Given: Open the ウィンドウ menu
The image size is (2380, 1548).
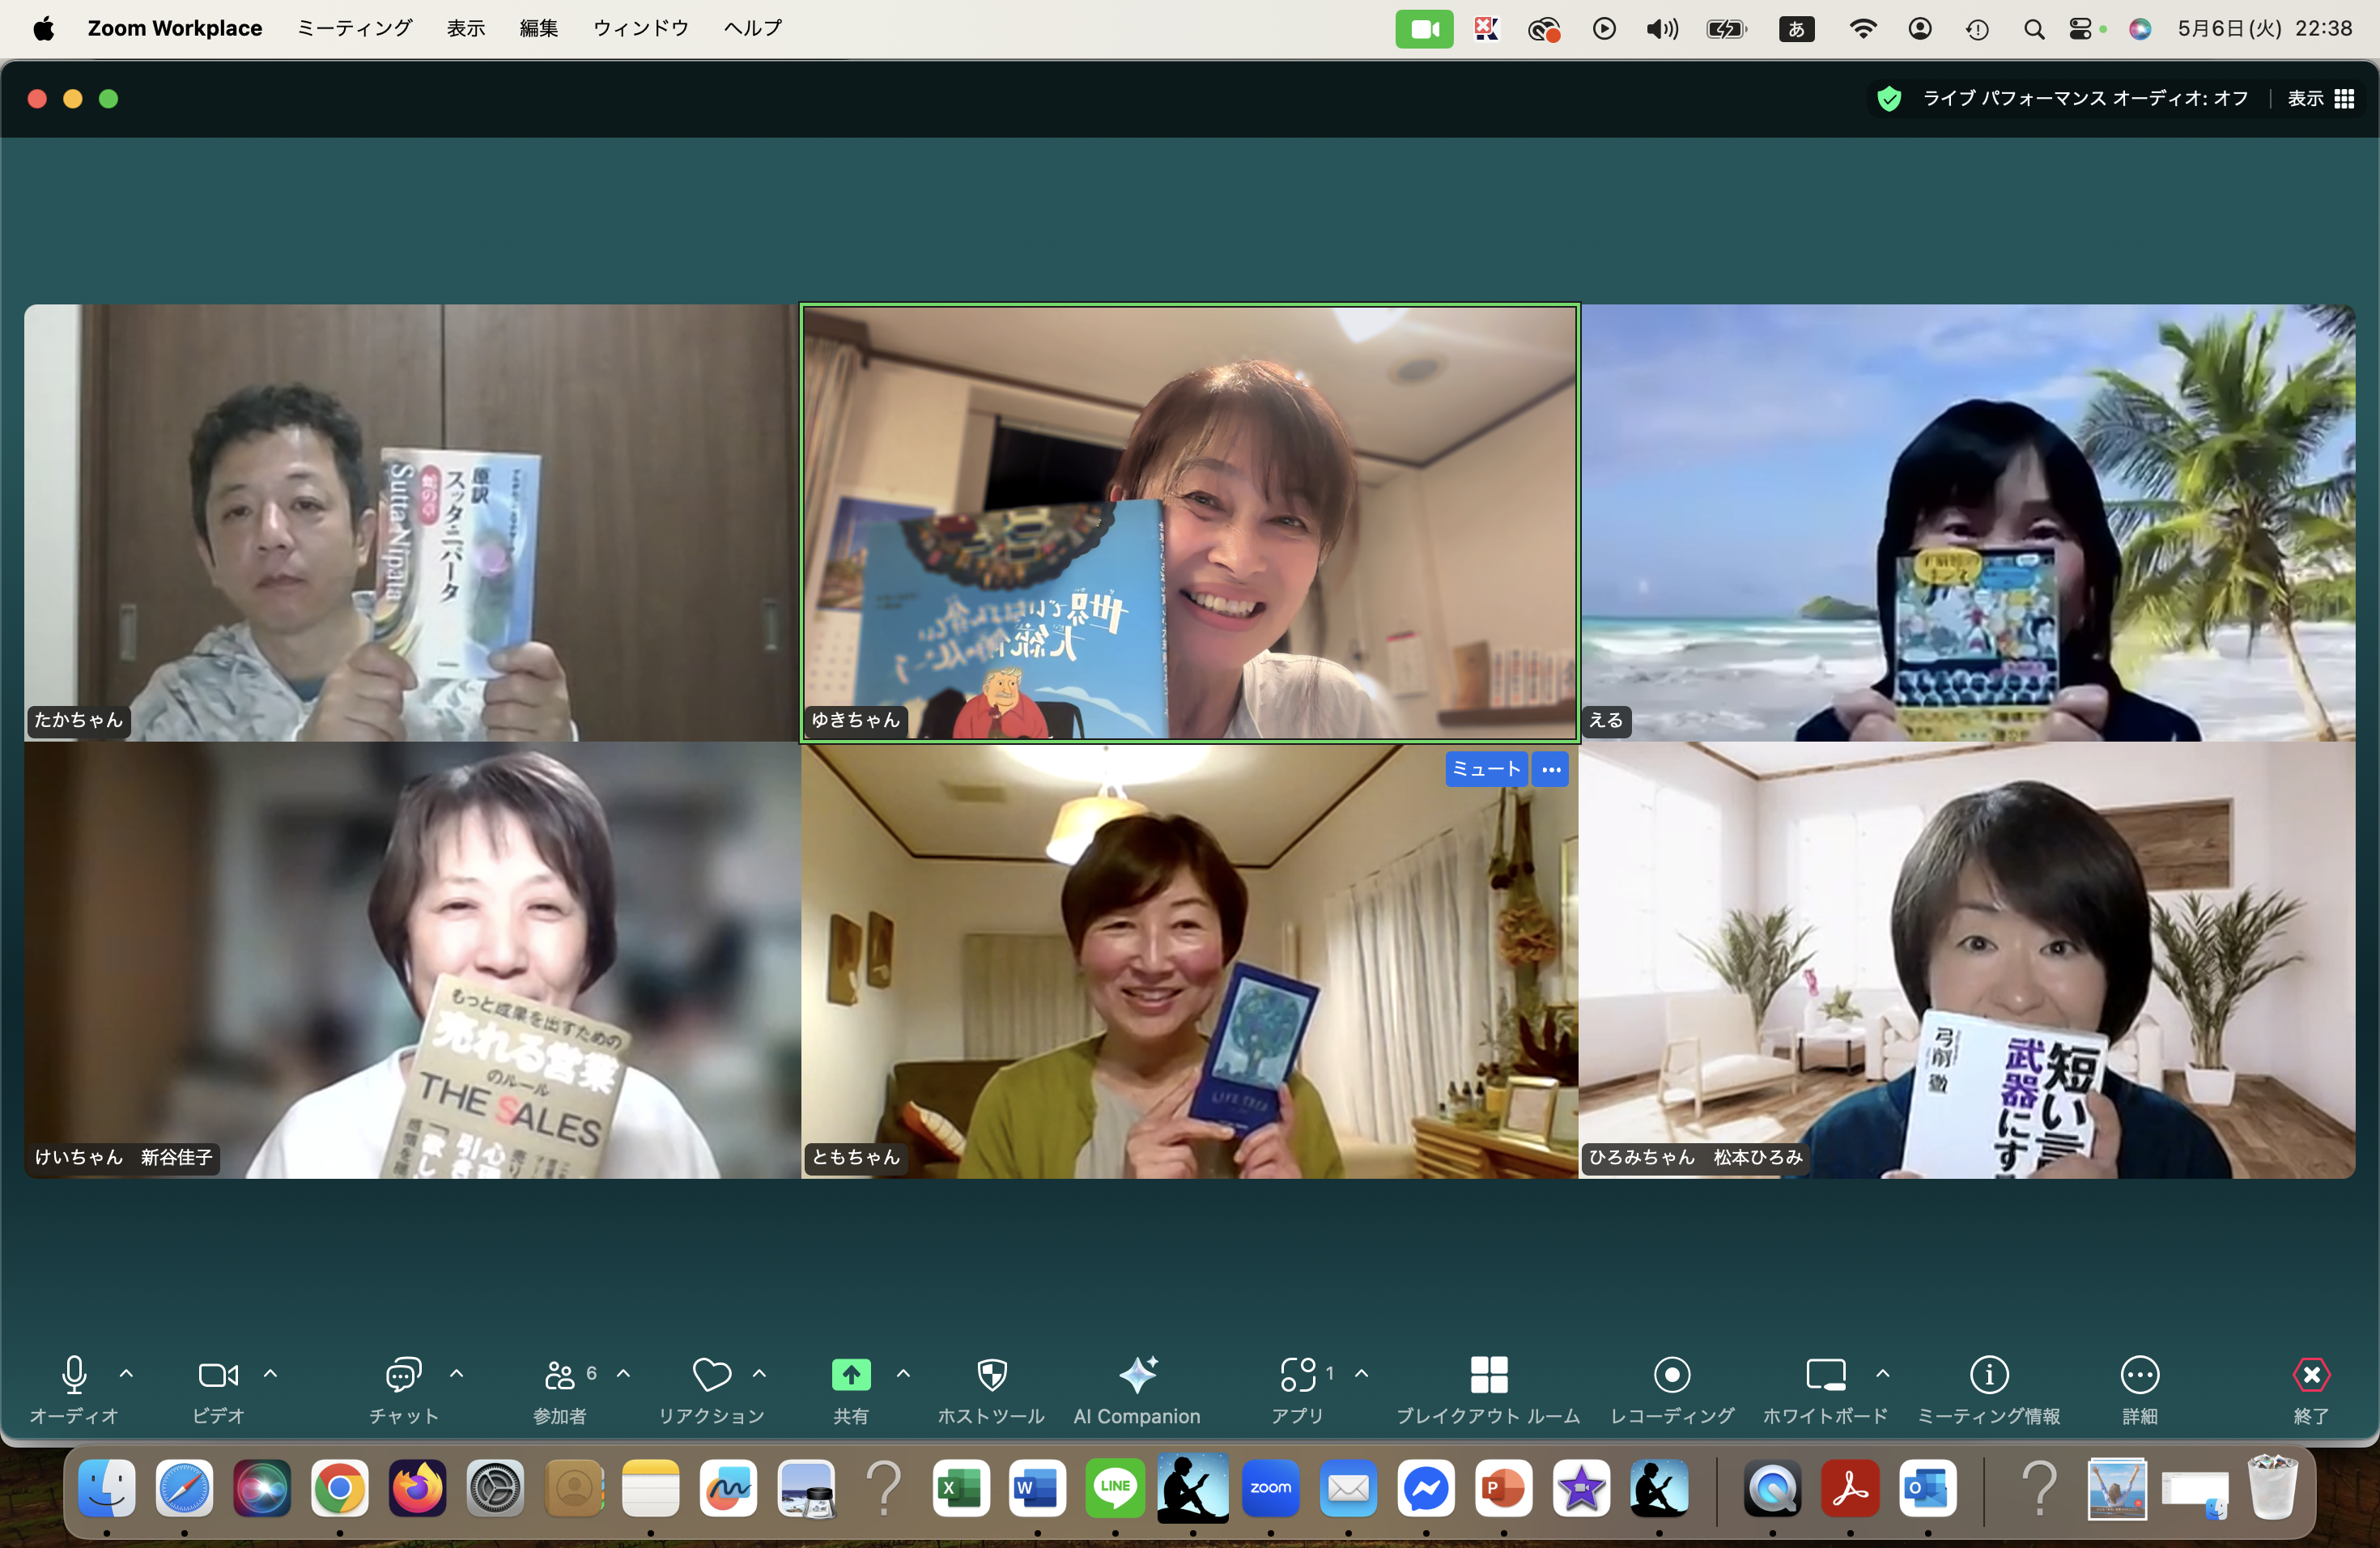Looking at the screenshot, I should tap(640, 28).
